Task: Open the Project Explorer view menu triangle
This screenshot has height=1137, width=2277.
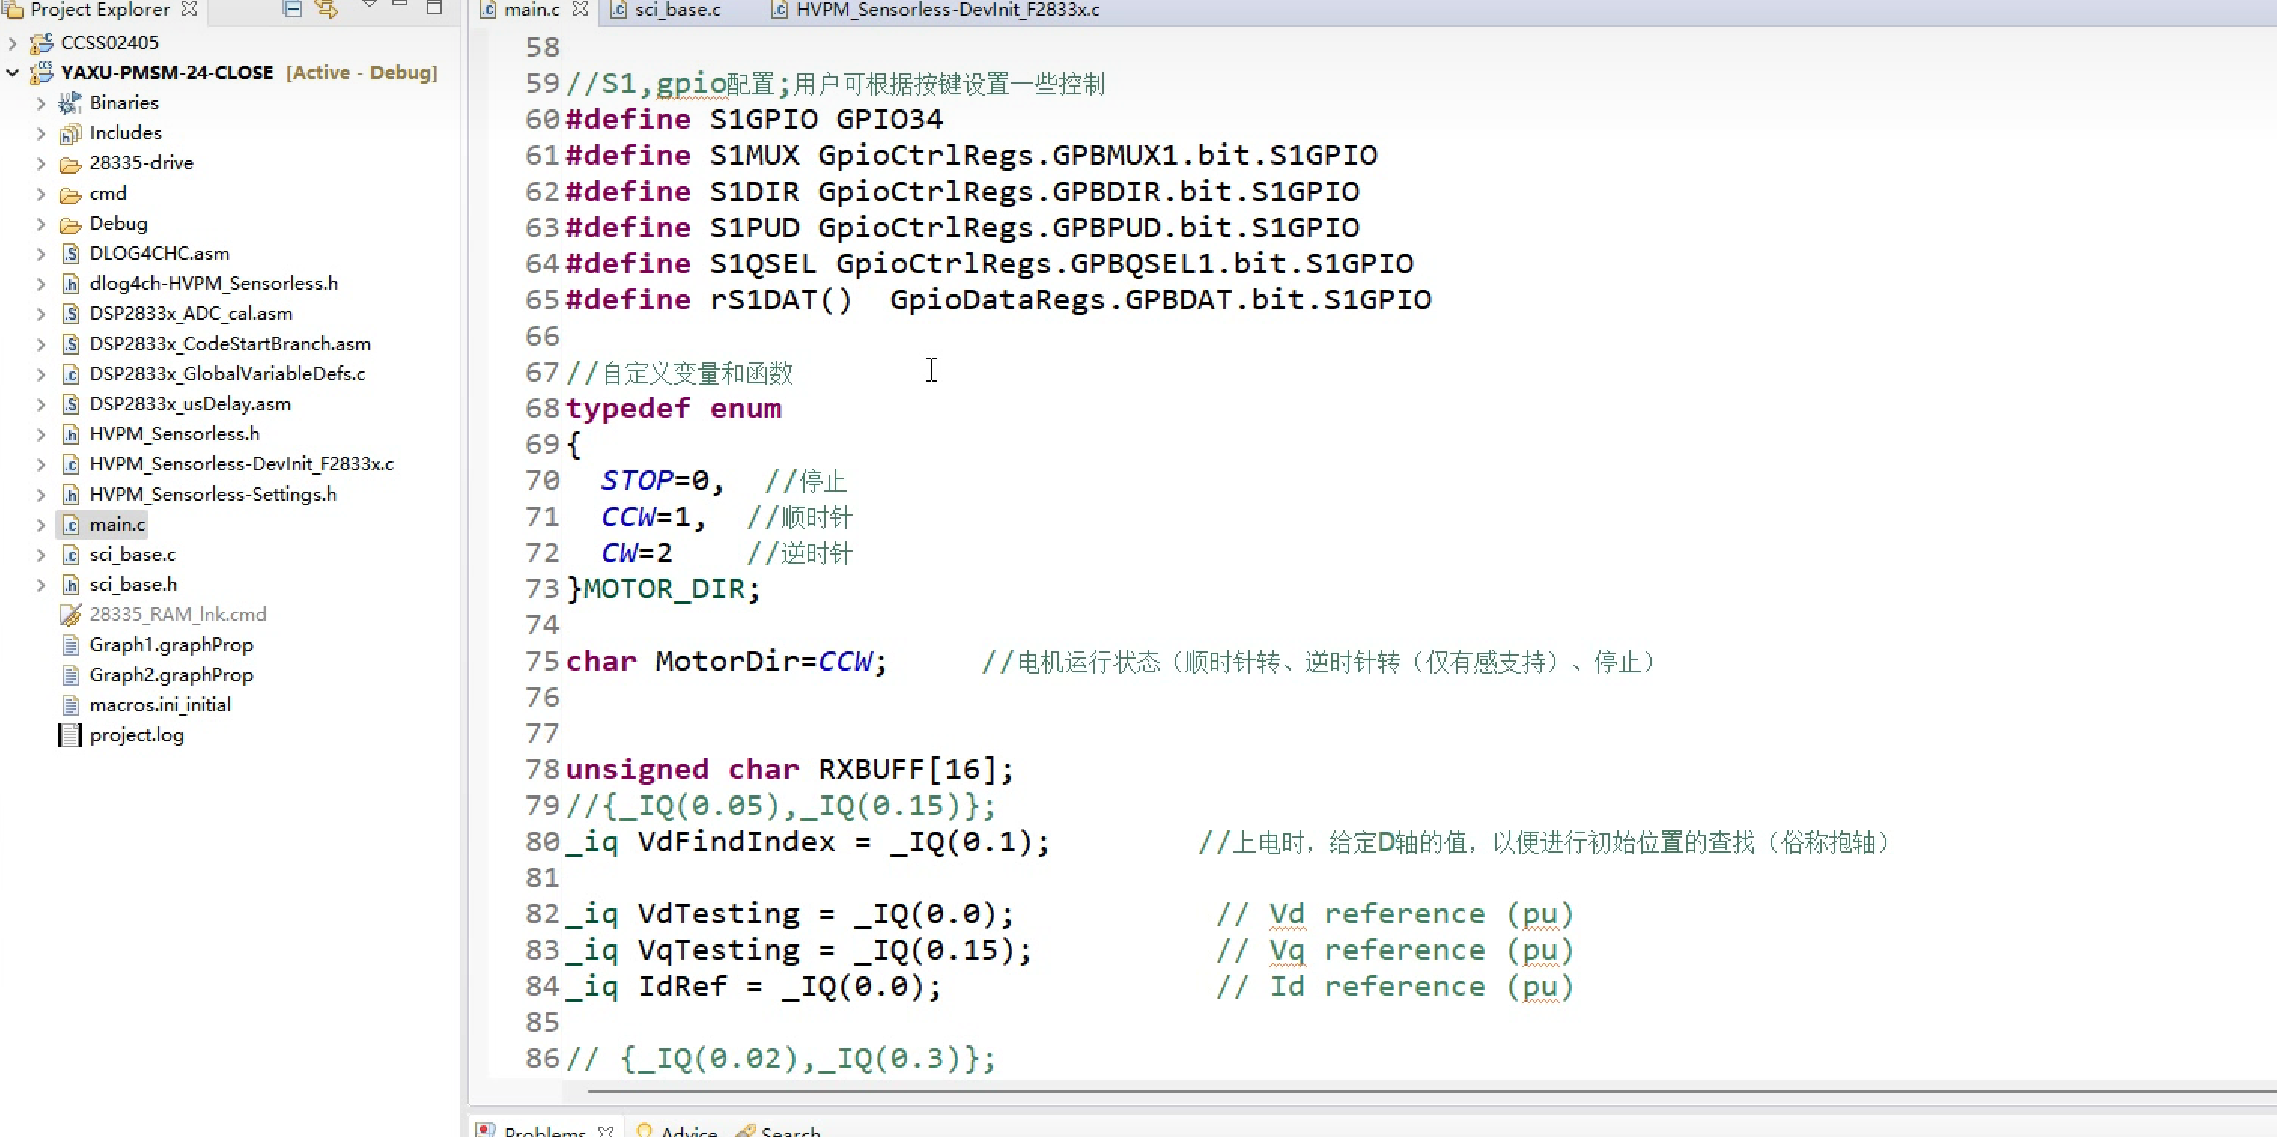Action: pyautogui.click(x=369, y=6)
